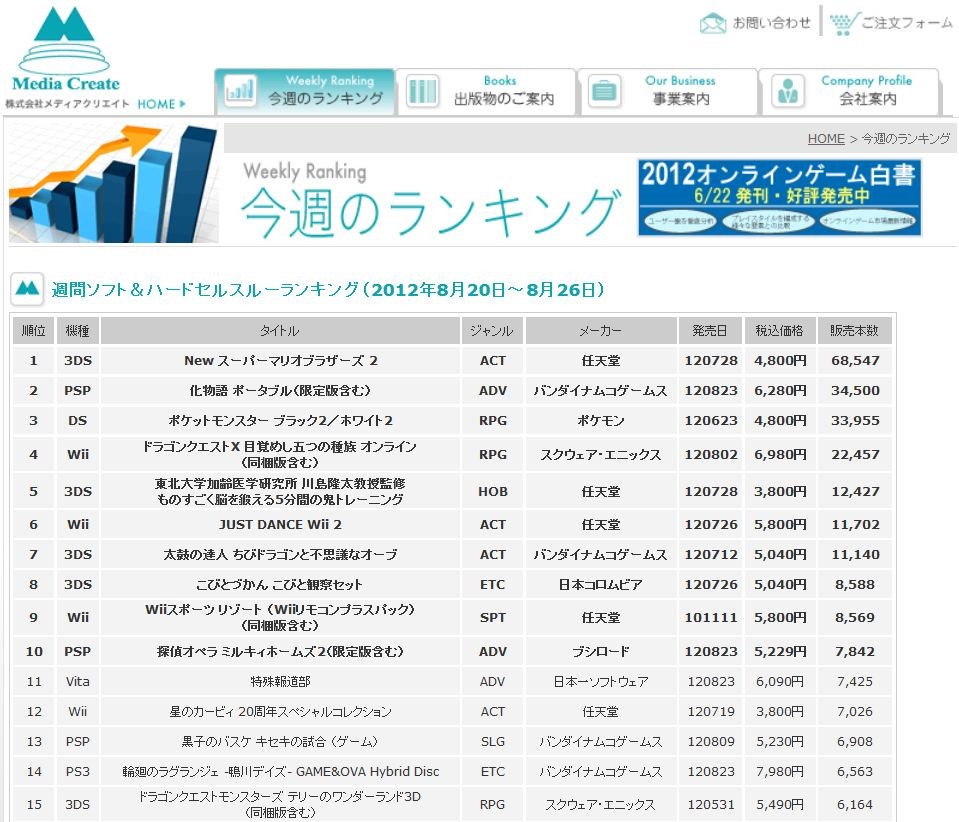959x822 pixels.
Task: Select title ポケットモンスター ブラック2/ホワイト2
Action: tap(280, 421)
